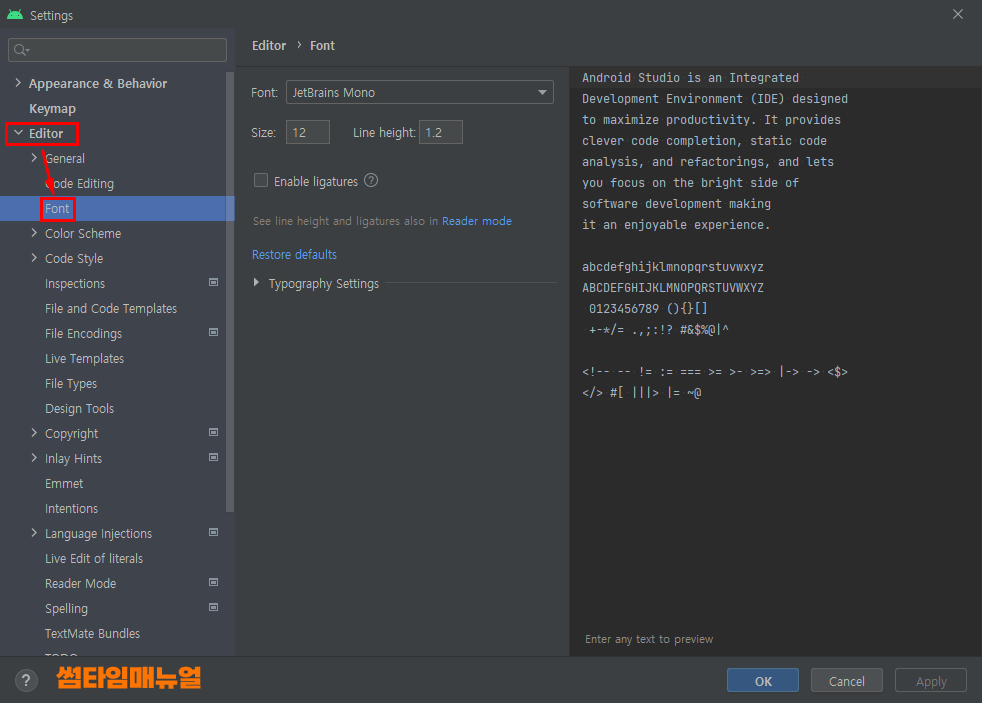The height and width of the screenshot is (703, 982).
Task: Click the project-level icon beside File Encodings
Action: coord(214,332)
